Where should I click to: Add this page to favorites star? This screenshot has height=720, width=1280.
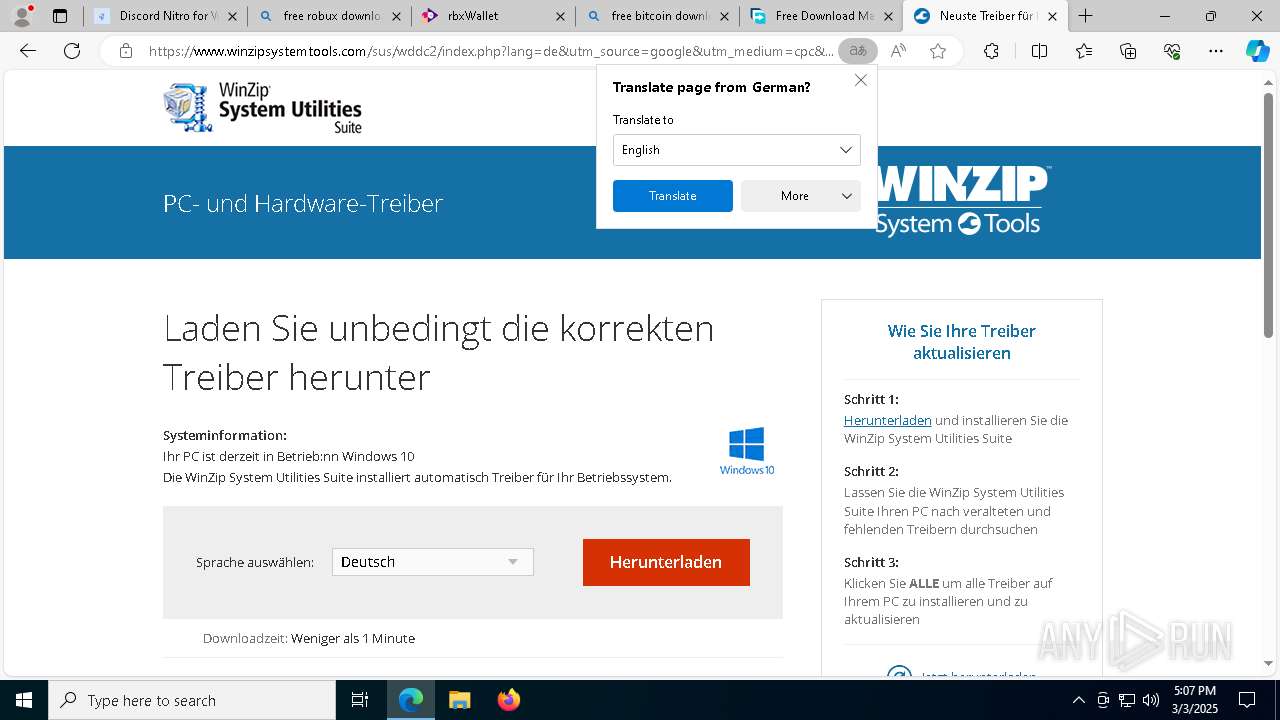click(938, 51)
